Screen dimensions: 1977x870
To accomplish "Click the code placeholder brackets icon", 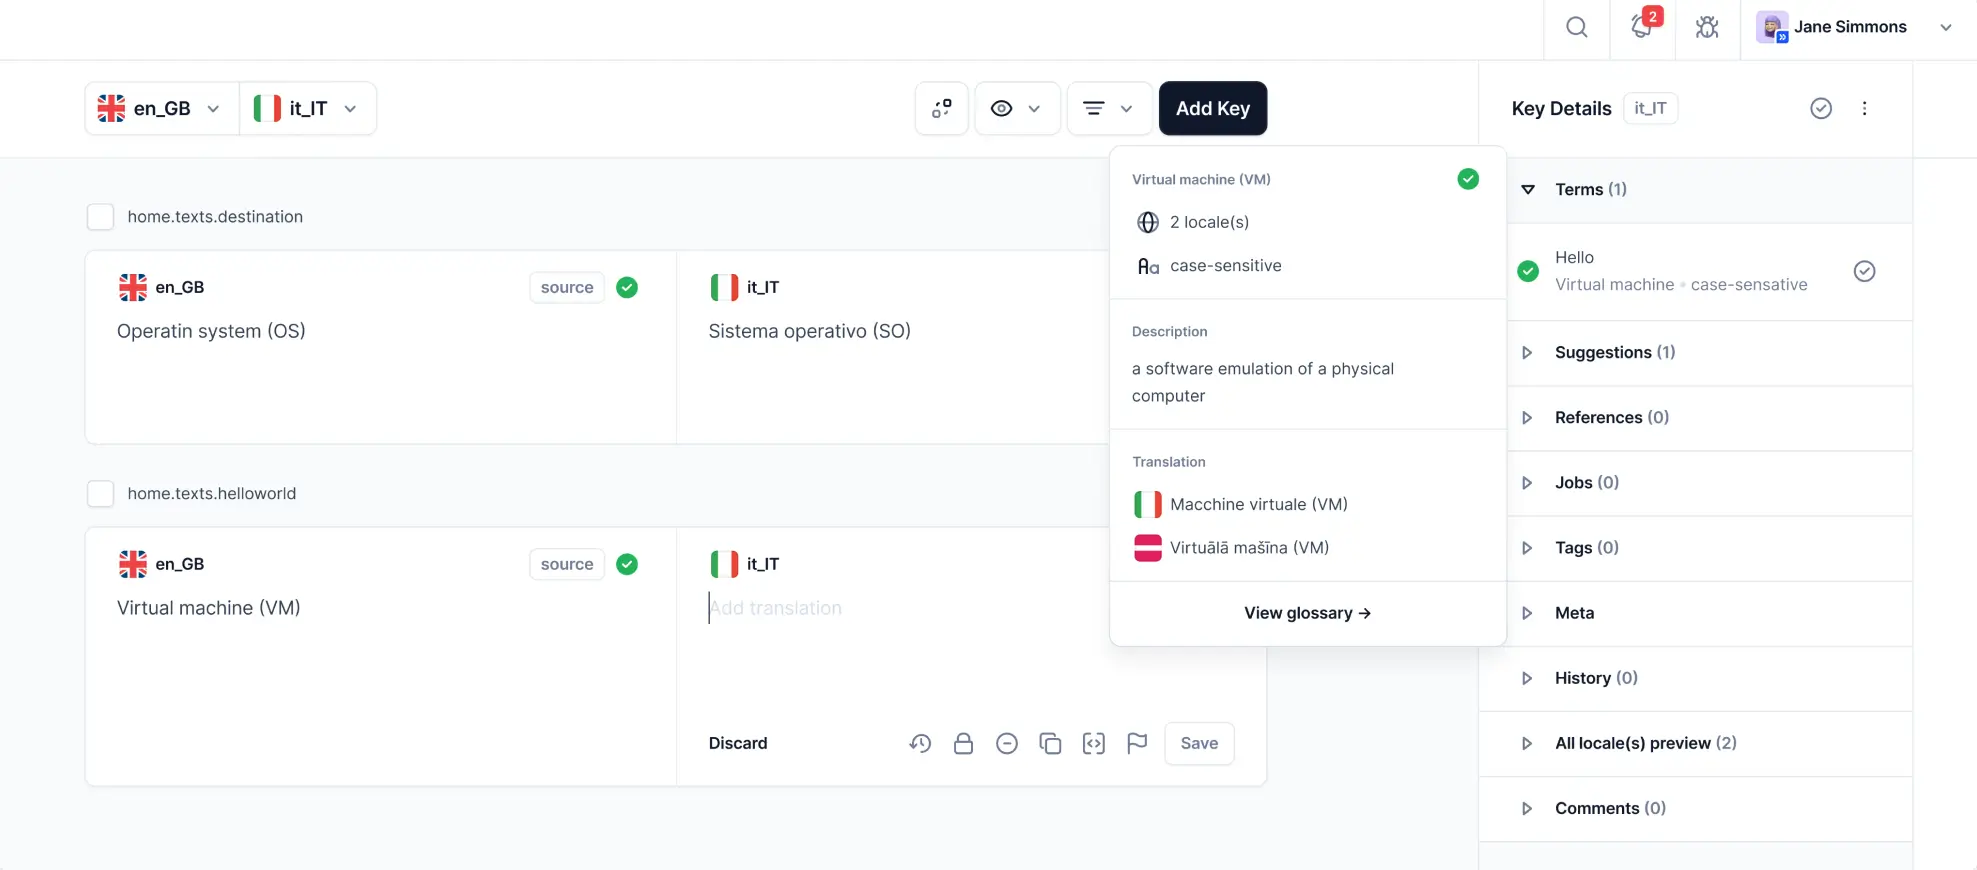I will pos(1093,743).
